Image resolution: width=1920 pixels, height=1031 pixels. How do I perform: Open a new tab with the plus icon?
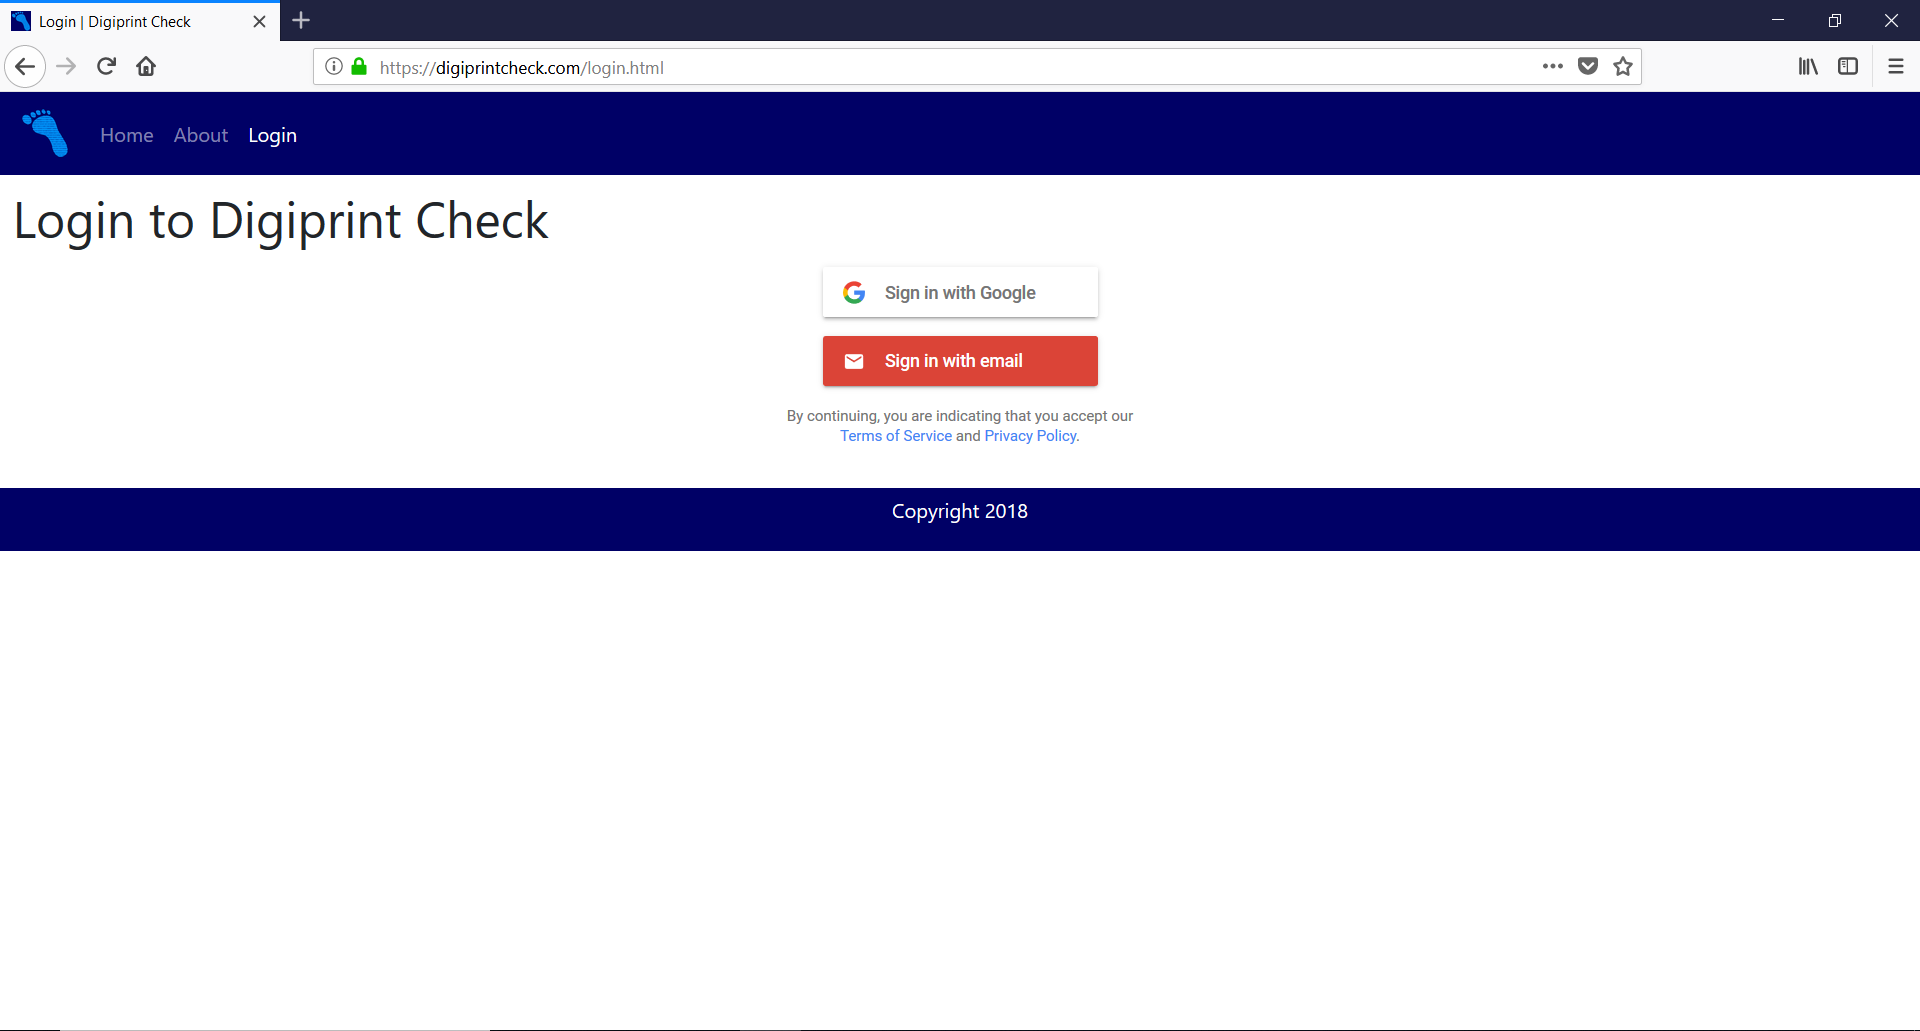[x=301, y=20]
